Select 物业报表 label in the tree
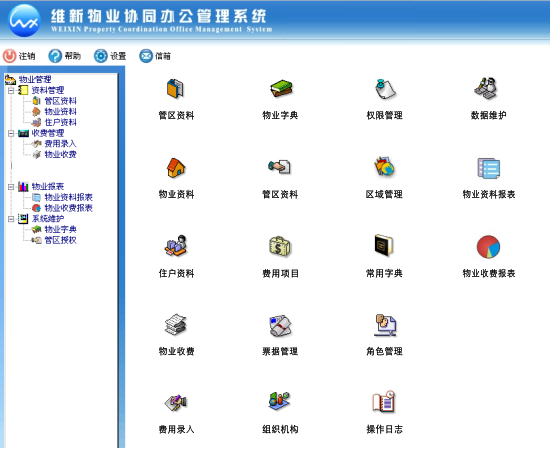Image resolution: width=550 pixels, height=455 pixels. click(48, 186)
